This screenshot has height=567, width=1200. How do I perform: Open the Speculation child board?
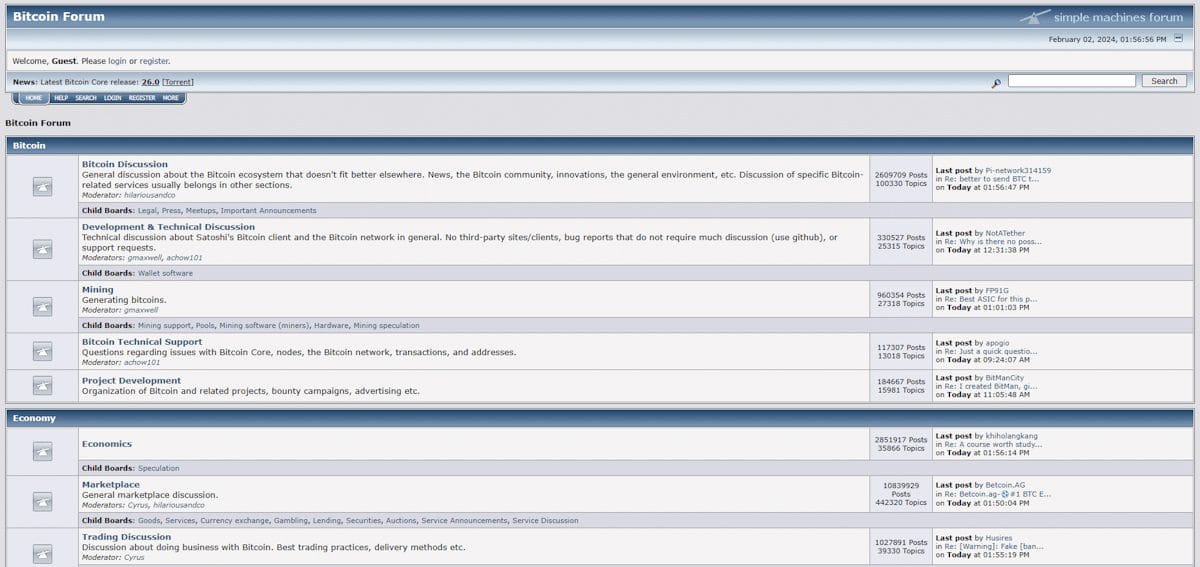[x=159, y=468]
